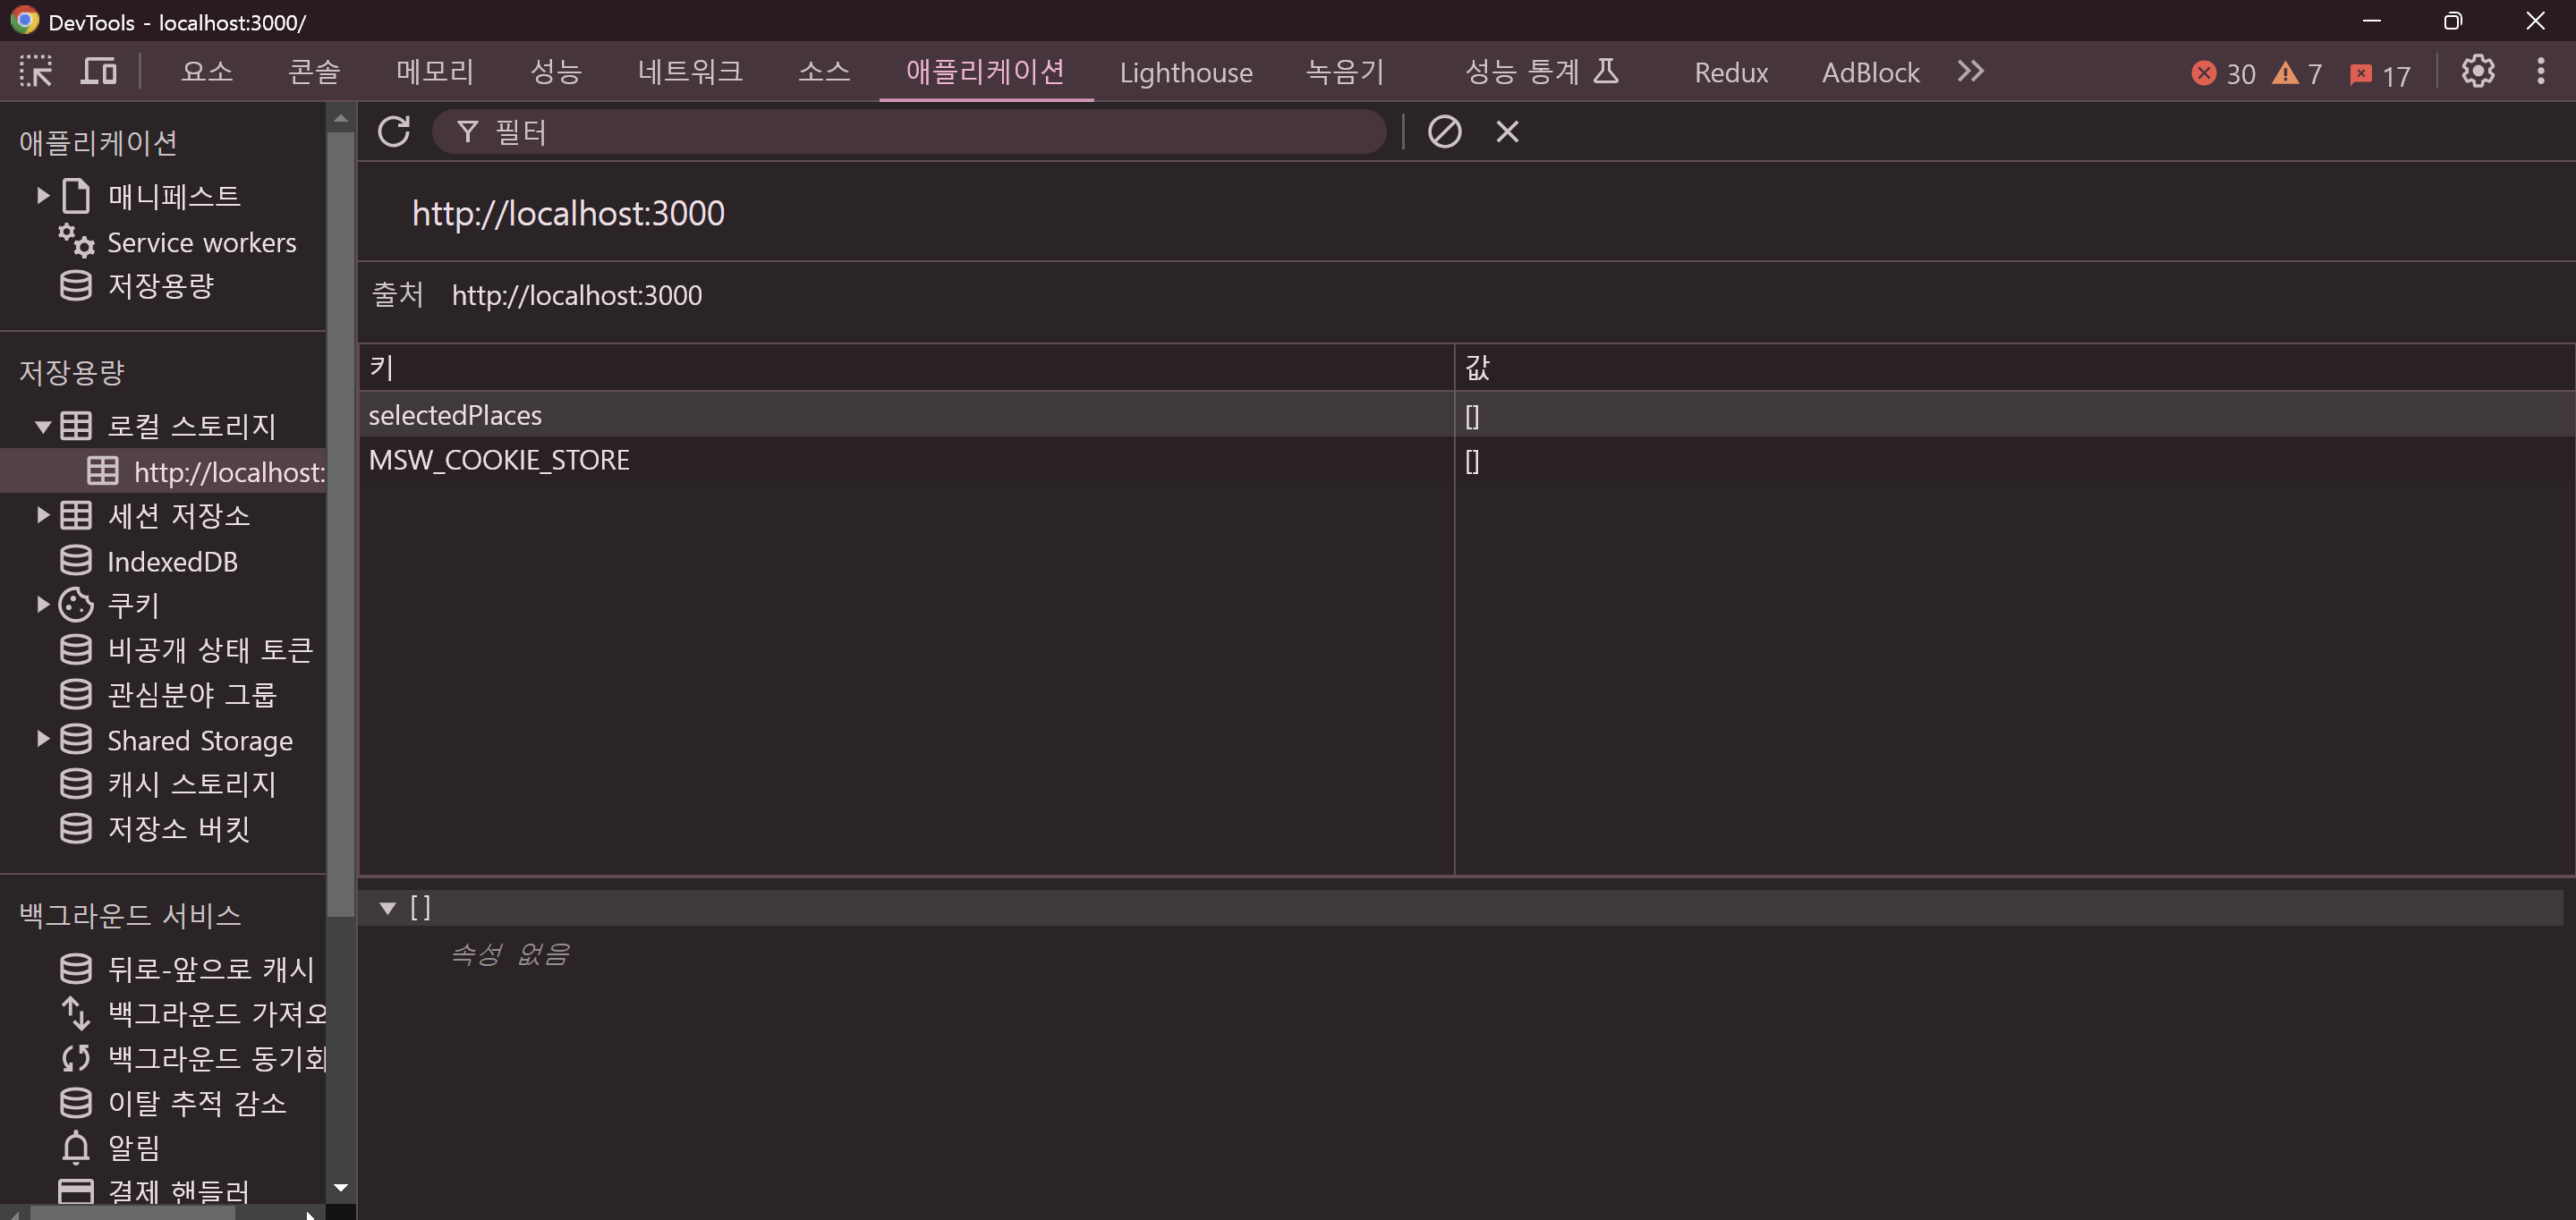Expand the Shared Storage node
2576x1220 pixels.
click(43, 739)
